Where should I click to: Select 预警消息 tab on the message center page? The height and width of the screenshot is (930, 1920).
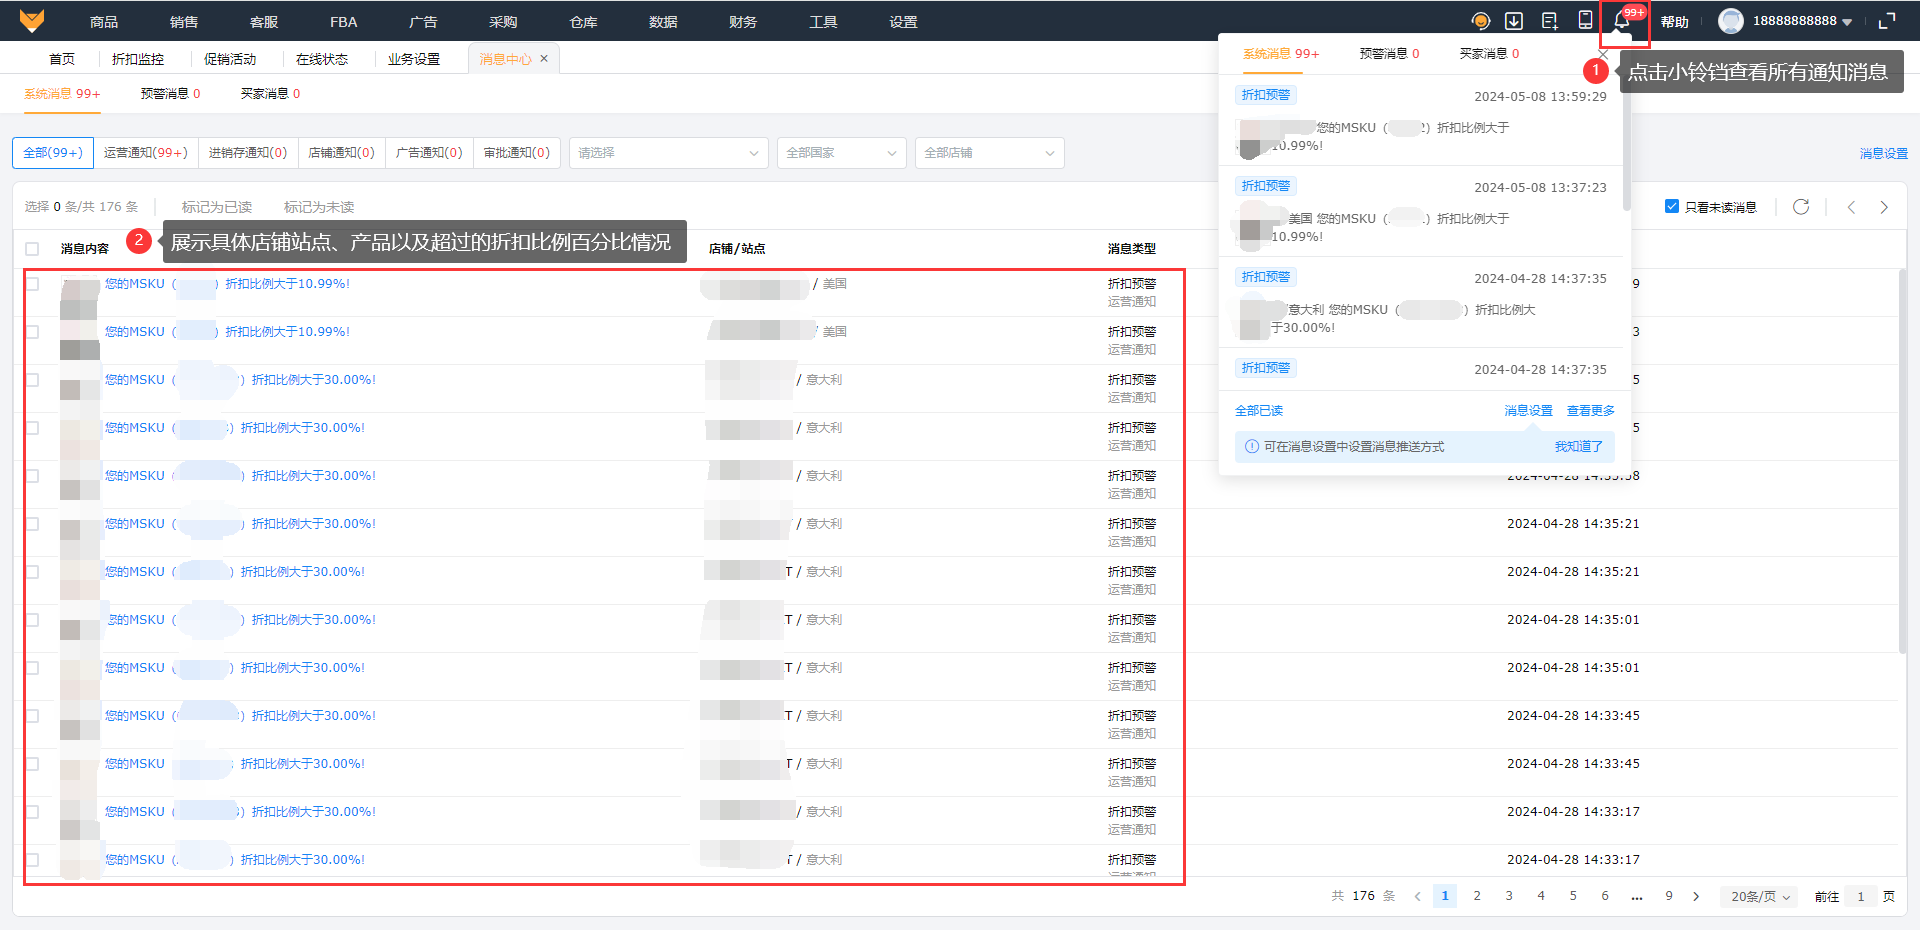170,94
